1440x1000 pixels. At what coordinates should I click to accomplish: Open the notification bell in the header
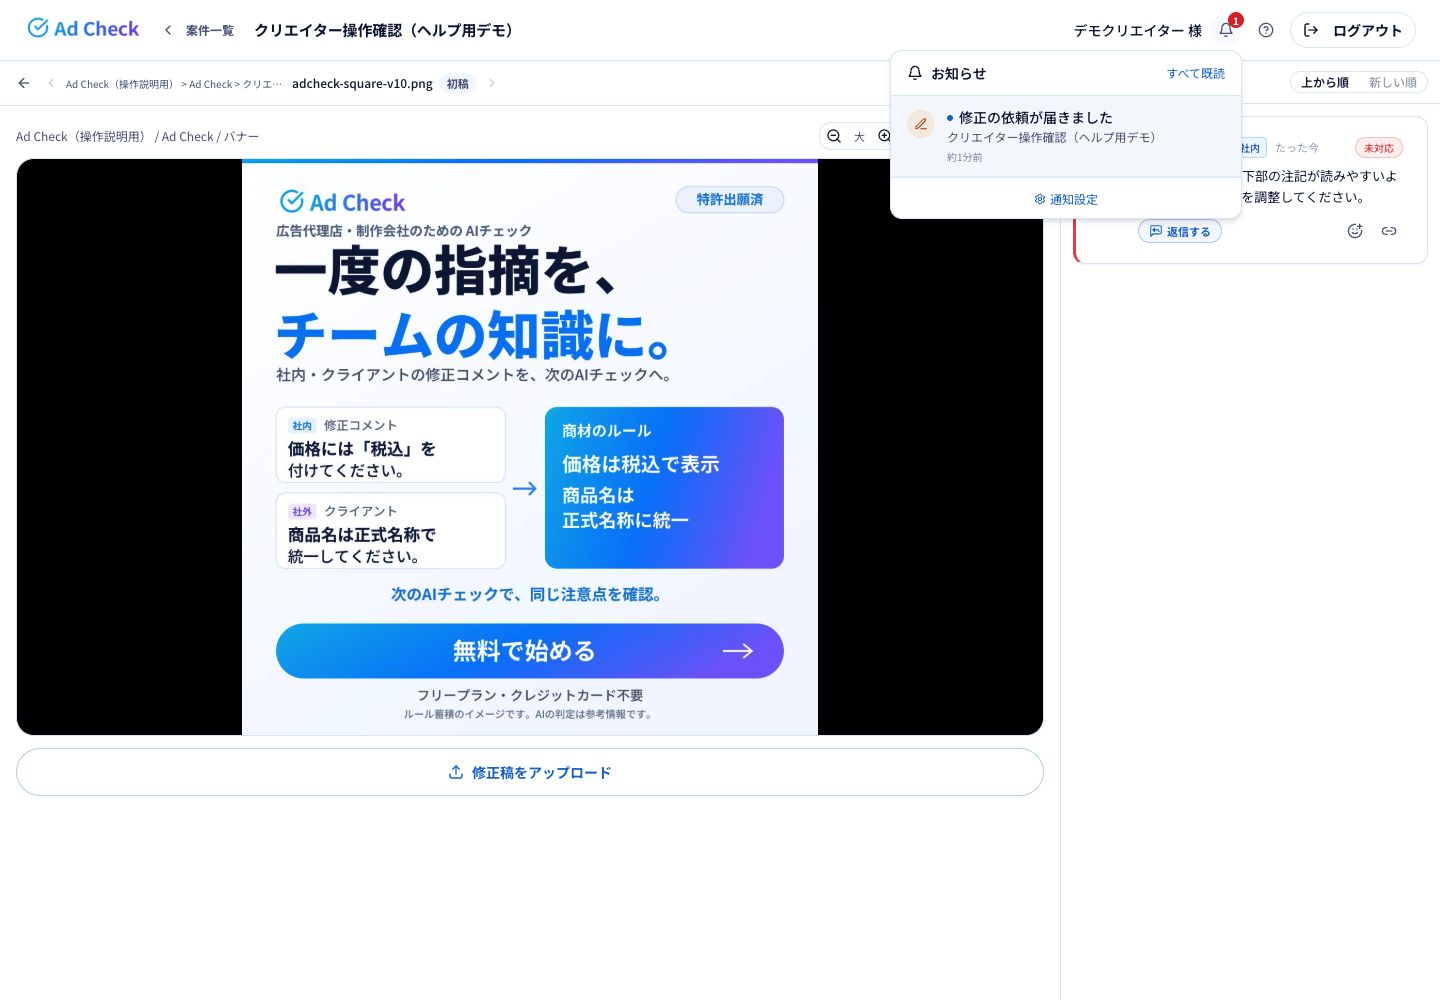point(1226,30)
